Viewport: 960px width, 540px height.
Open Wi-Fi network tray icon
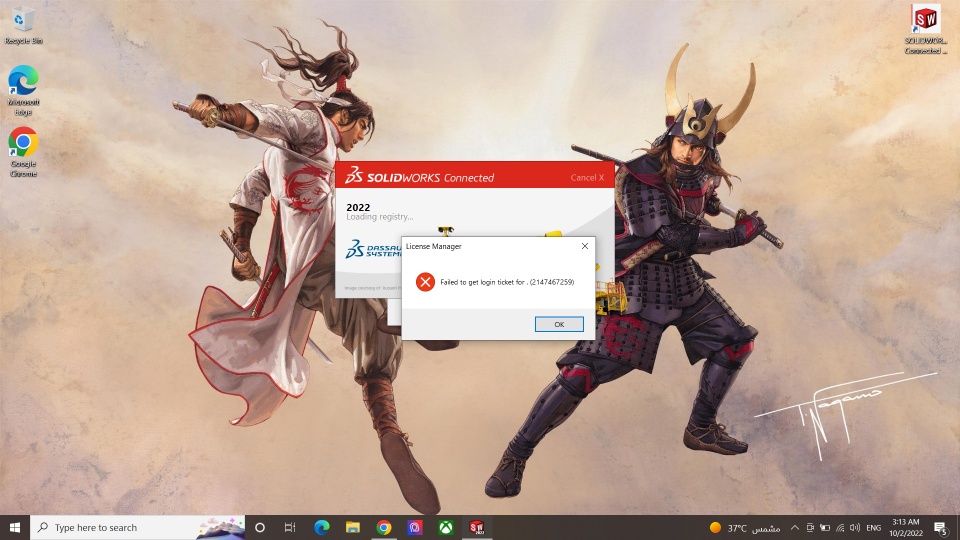840,528
